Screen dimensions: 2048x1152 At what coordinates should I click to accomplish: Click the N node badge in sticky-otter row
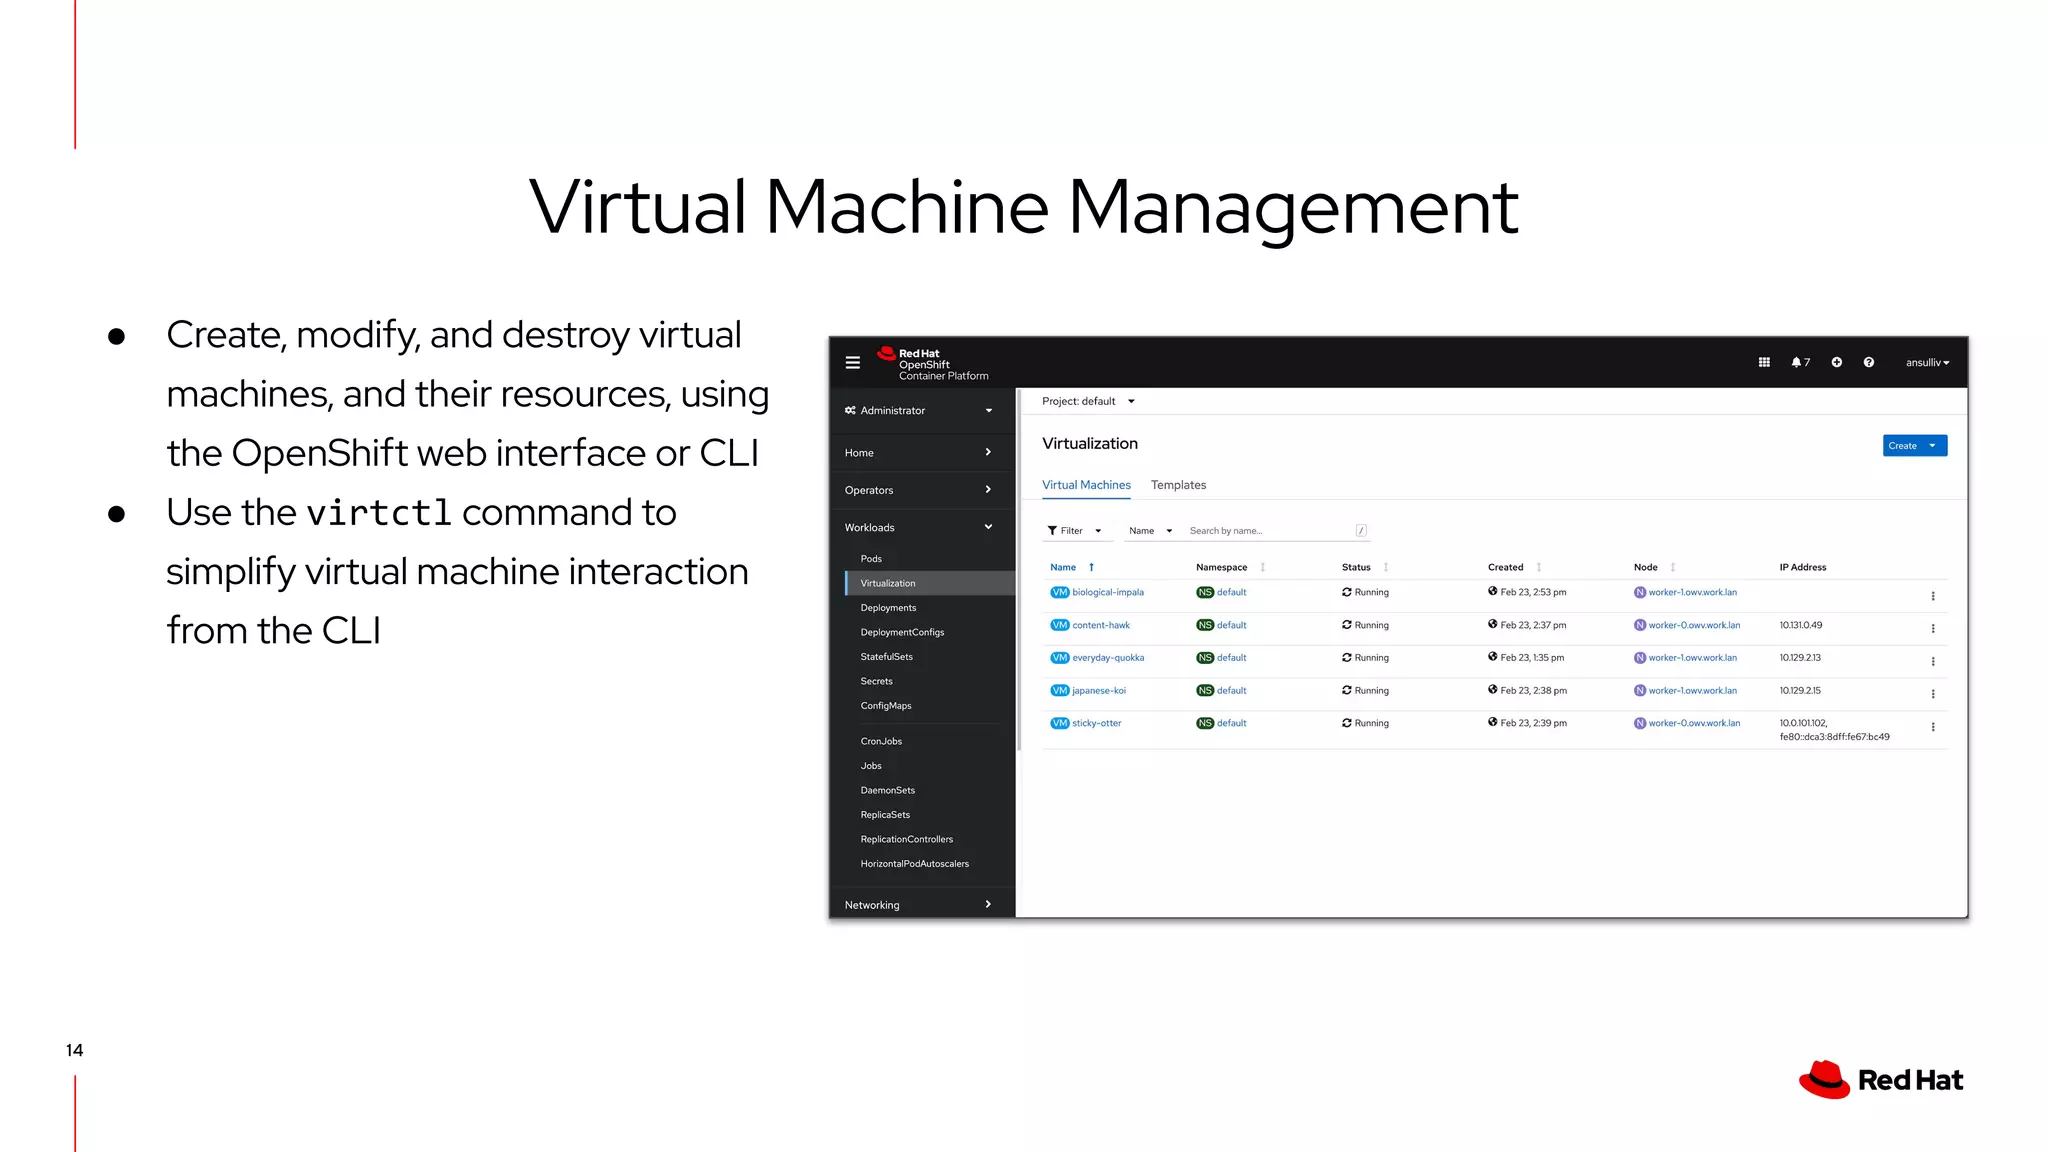click(x=1640, y=723)
